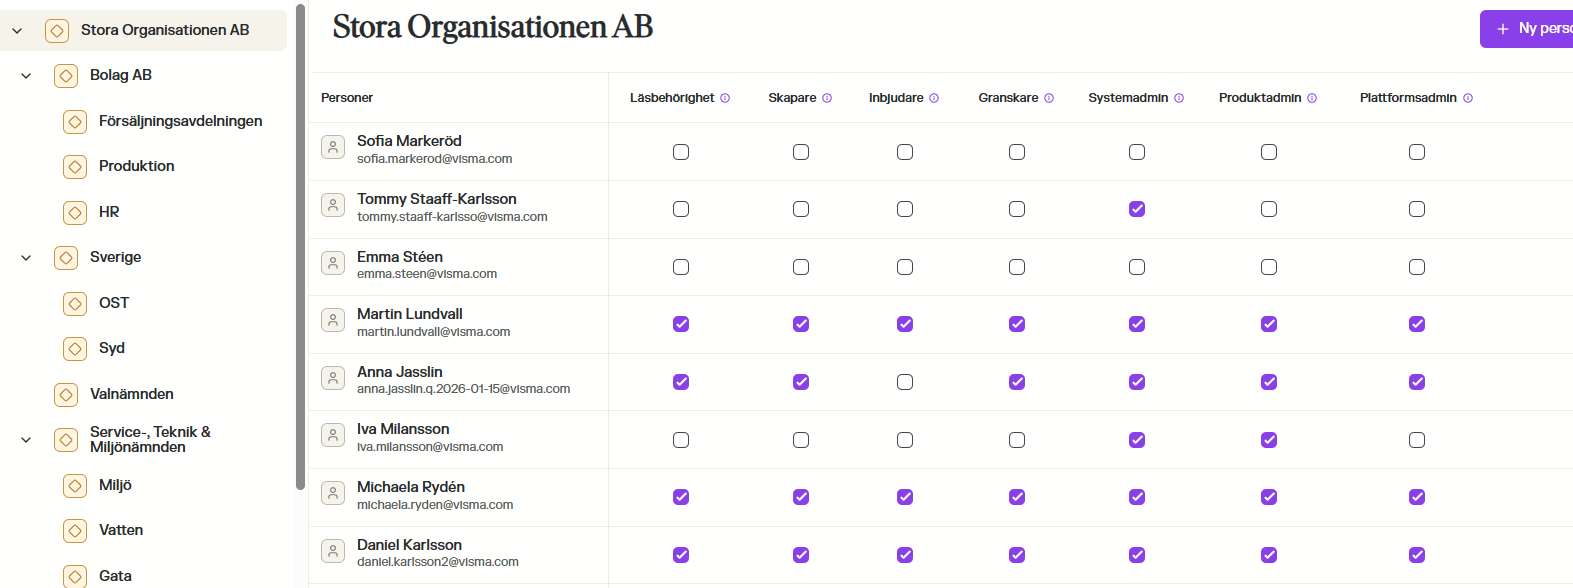Click the Ny person button

click(x=1530, y=29)
